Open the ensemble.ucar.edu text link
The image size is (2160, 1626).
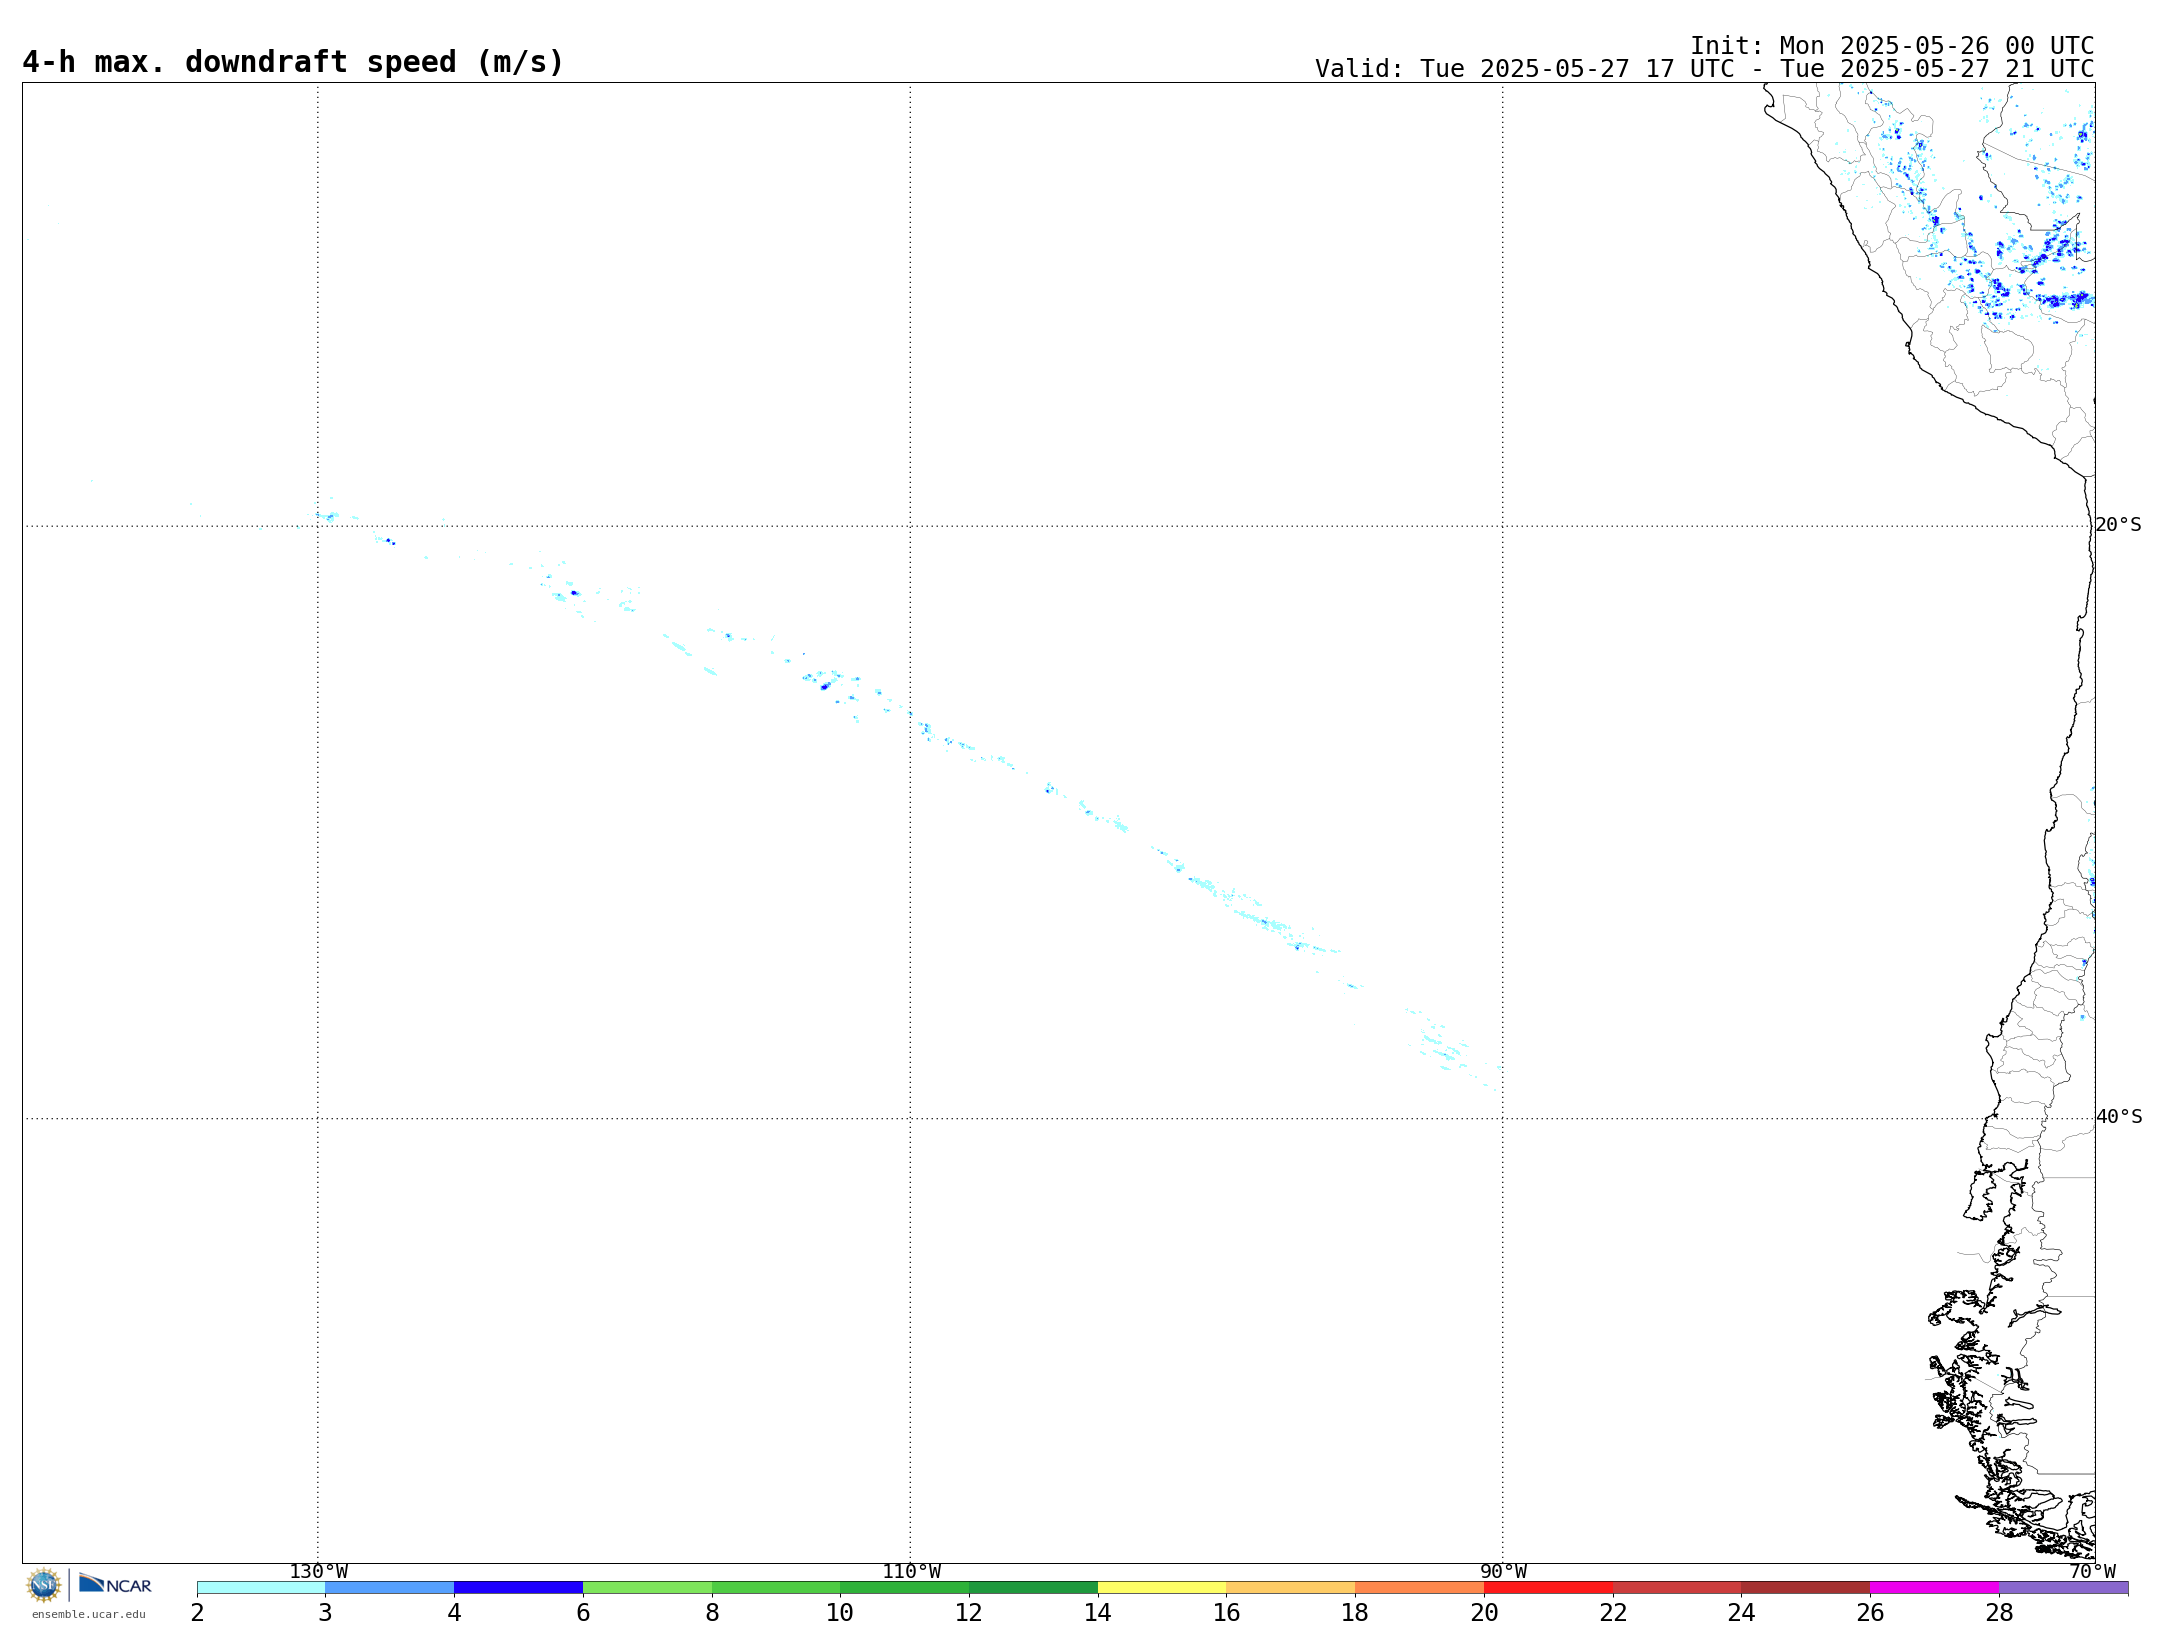(89, 1614)
